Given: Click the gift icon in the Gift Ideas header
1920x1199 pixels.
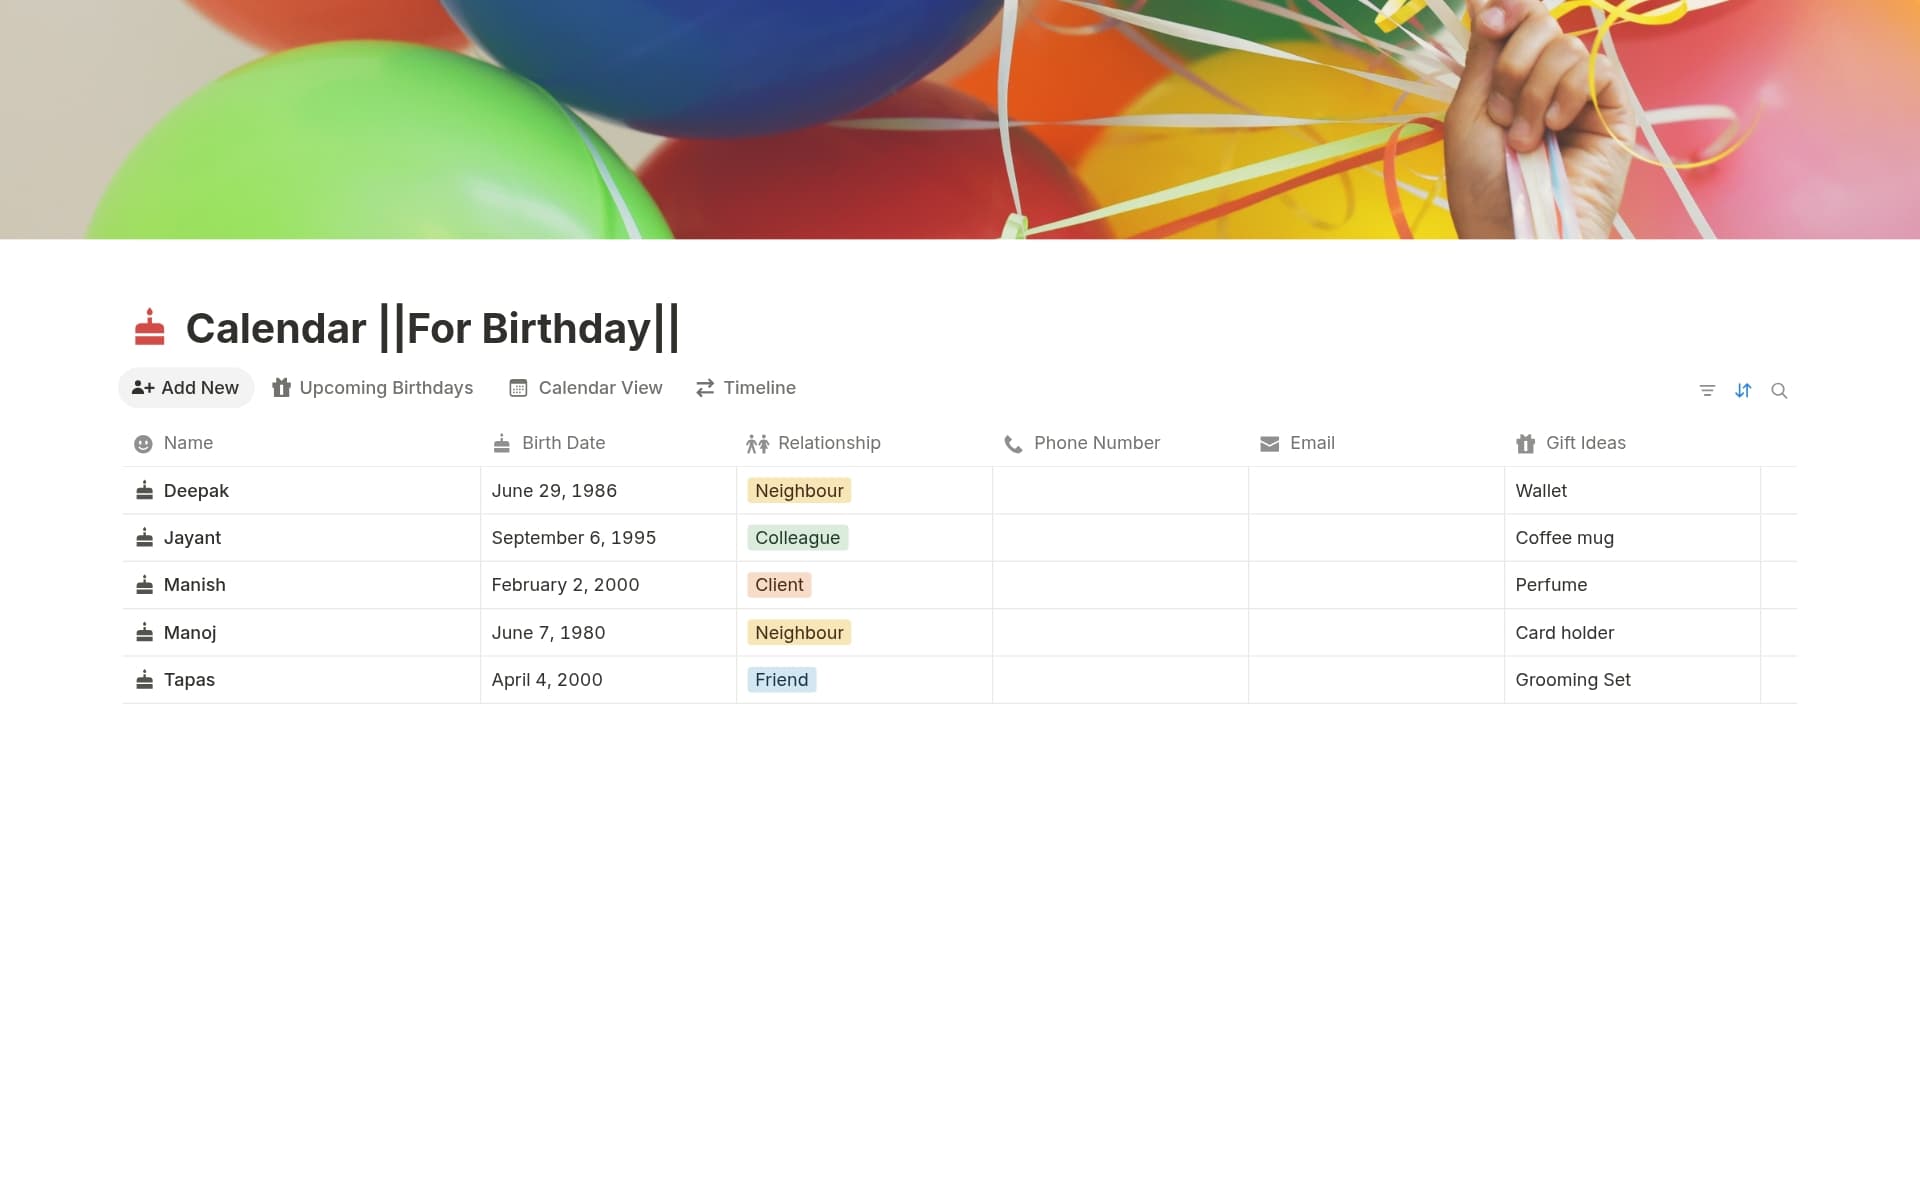Looking at the screenshot, I should [x=1524, y=443].
